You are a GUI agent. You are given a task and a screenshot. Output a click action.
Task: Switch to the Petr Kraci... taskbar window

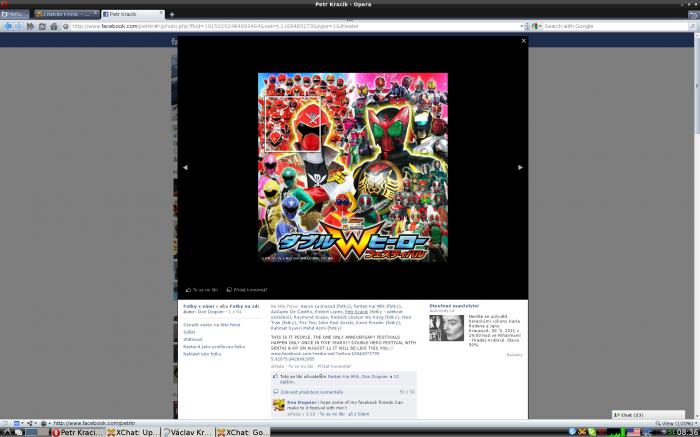click(78, 432)
